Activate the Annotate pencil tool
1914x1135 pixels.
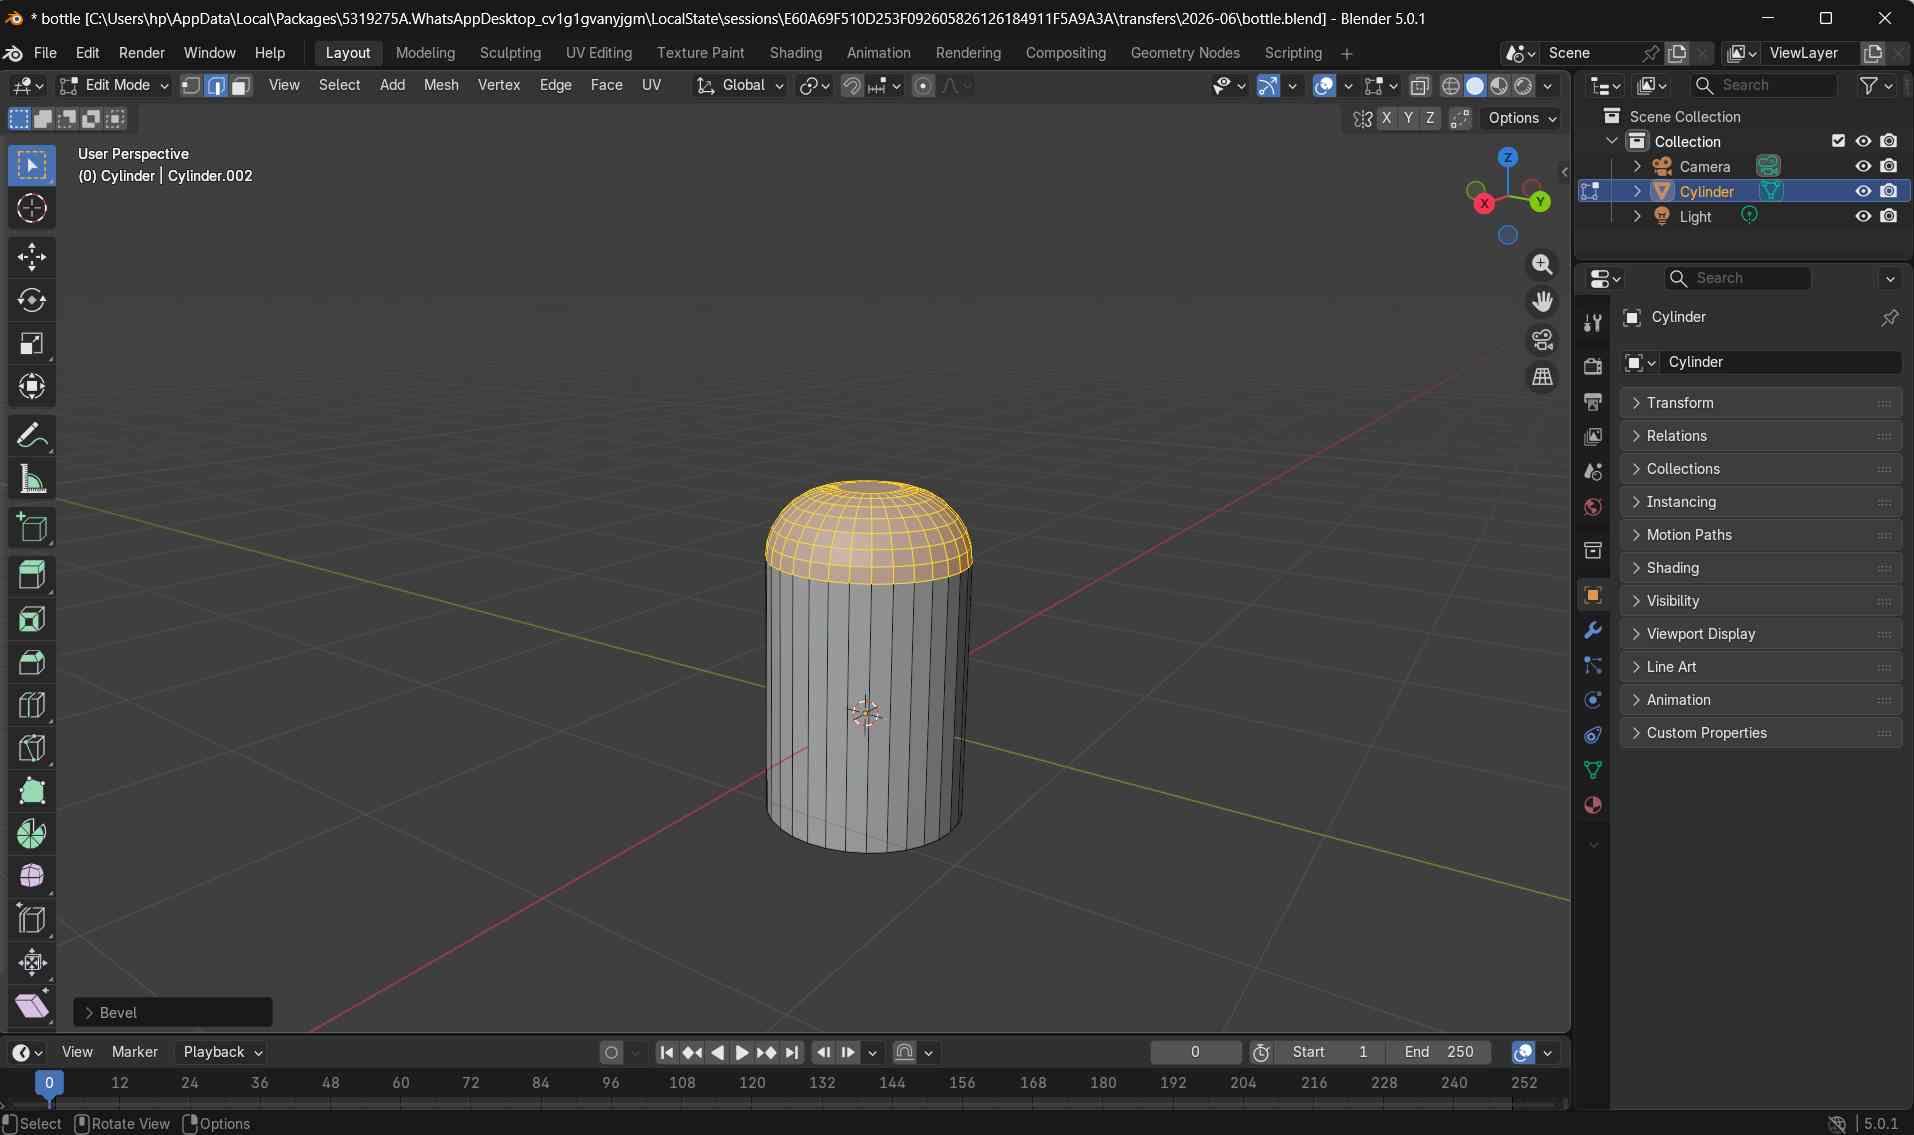pyautogui.click(x=32, y=436)
